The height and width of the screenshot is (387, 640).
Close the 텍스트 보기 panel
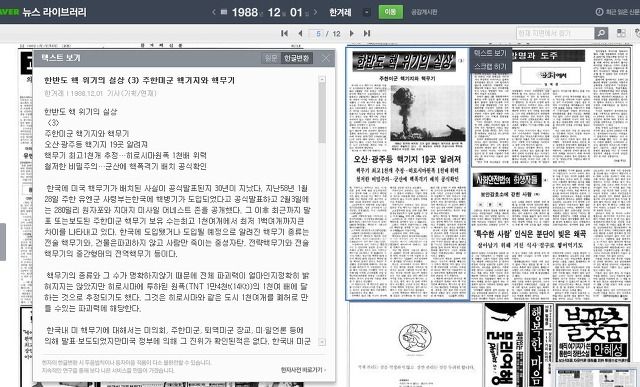tap(325, 58)
